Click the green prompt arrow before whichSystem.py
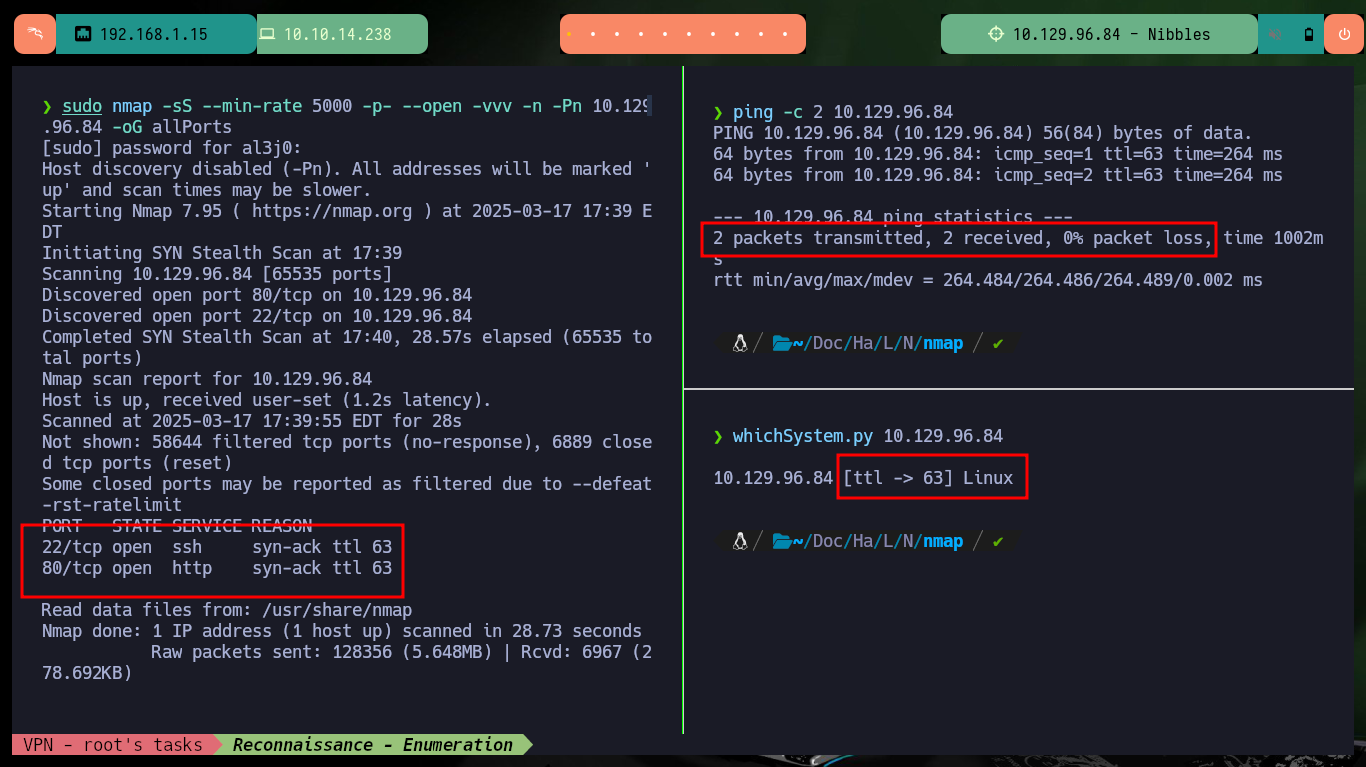 click(x=718, y=436)
